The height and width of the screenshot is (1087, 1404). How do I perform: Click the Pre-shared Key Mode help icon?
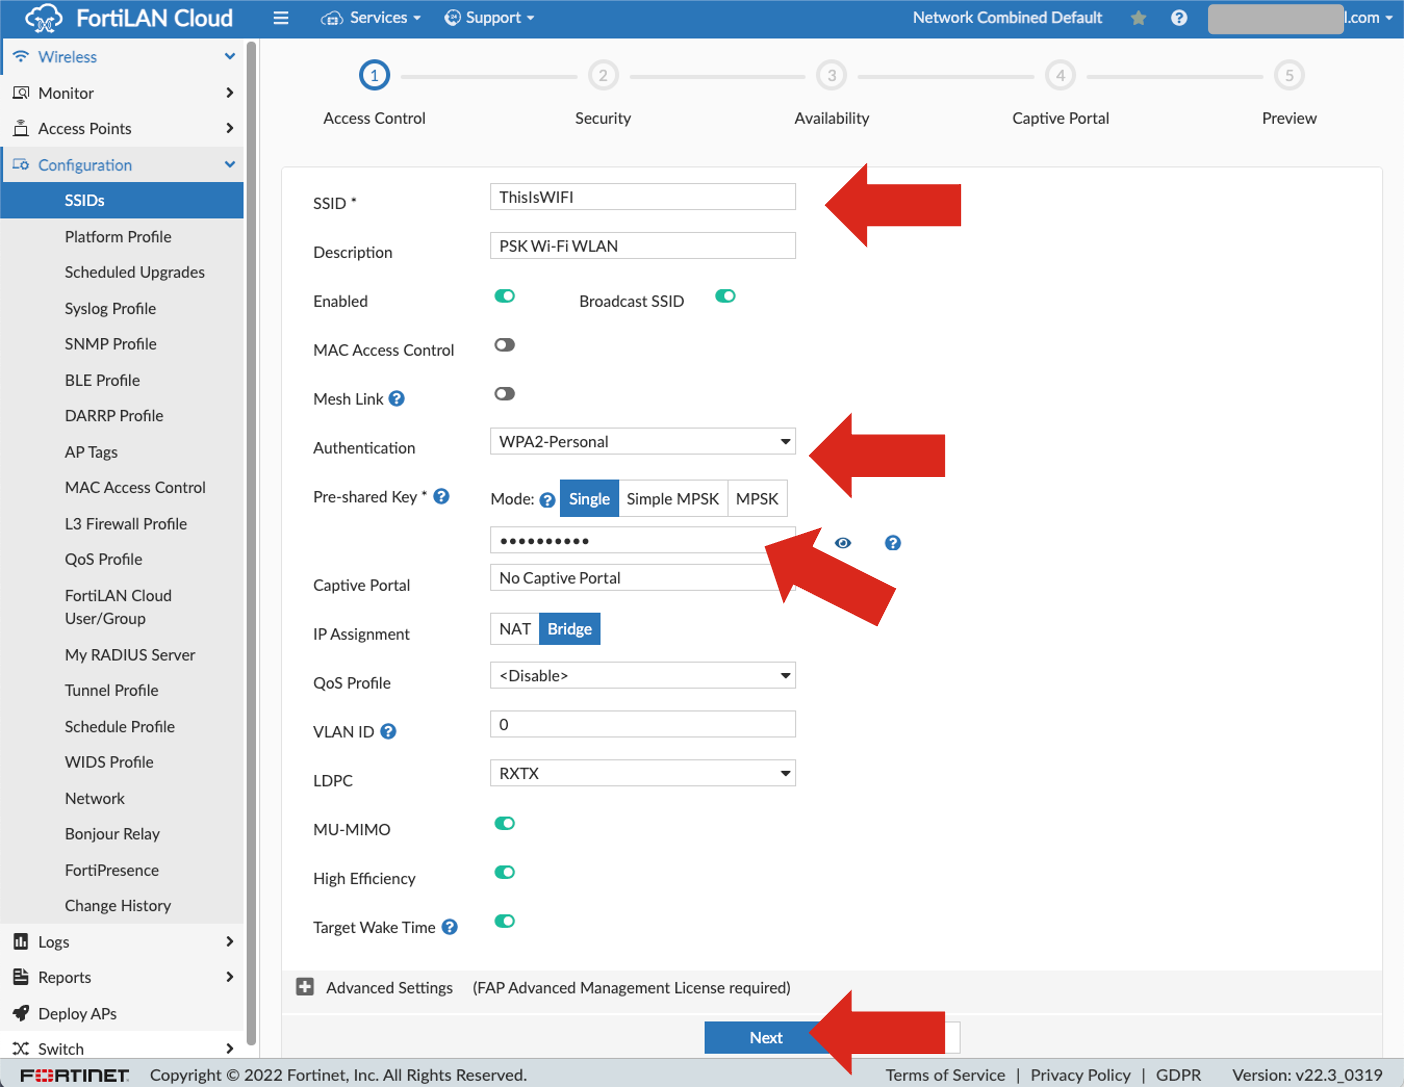click(546, 498)
